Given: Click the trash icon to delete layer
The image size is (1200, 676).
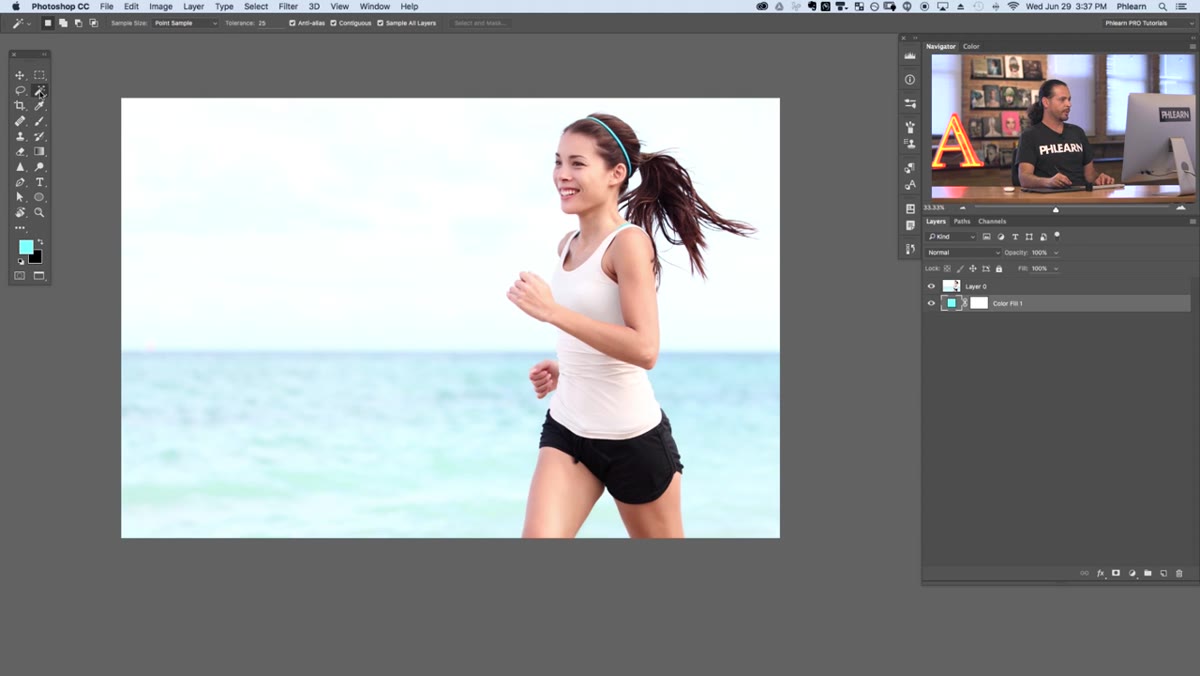Looking at the screenshot, I should point(1179,573).
